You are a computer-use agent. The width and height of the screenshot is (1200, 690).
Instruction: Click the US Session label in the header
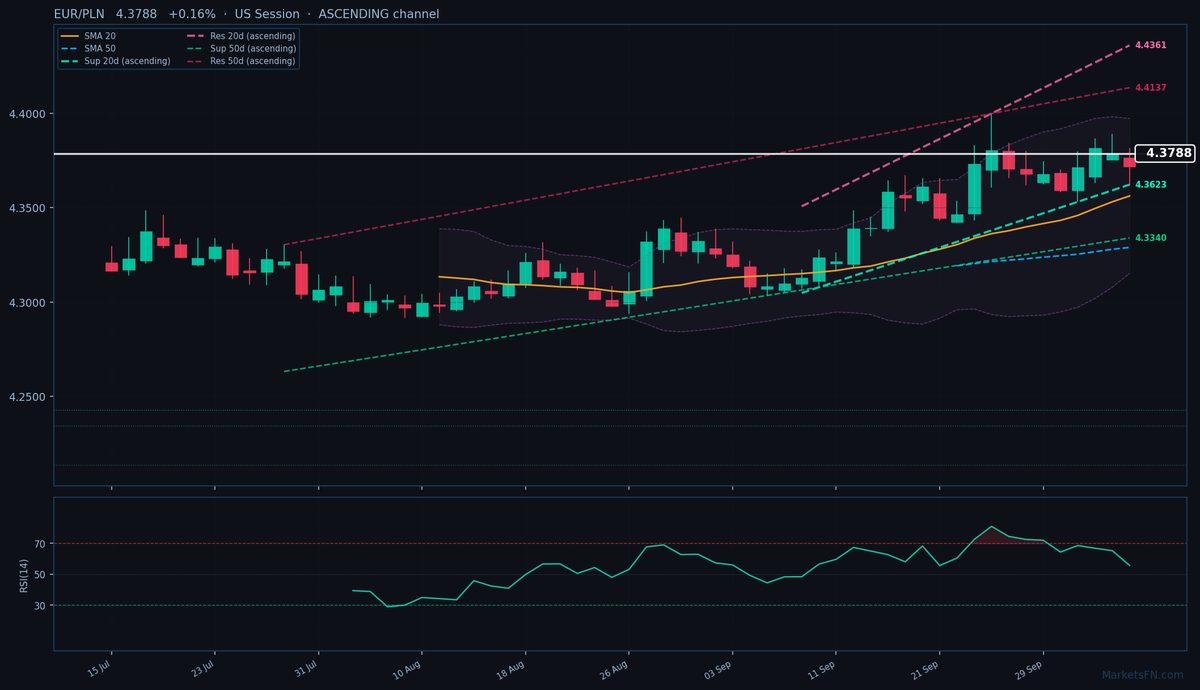(267, 14)
